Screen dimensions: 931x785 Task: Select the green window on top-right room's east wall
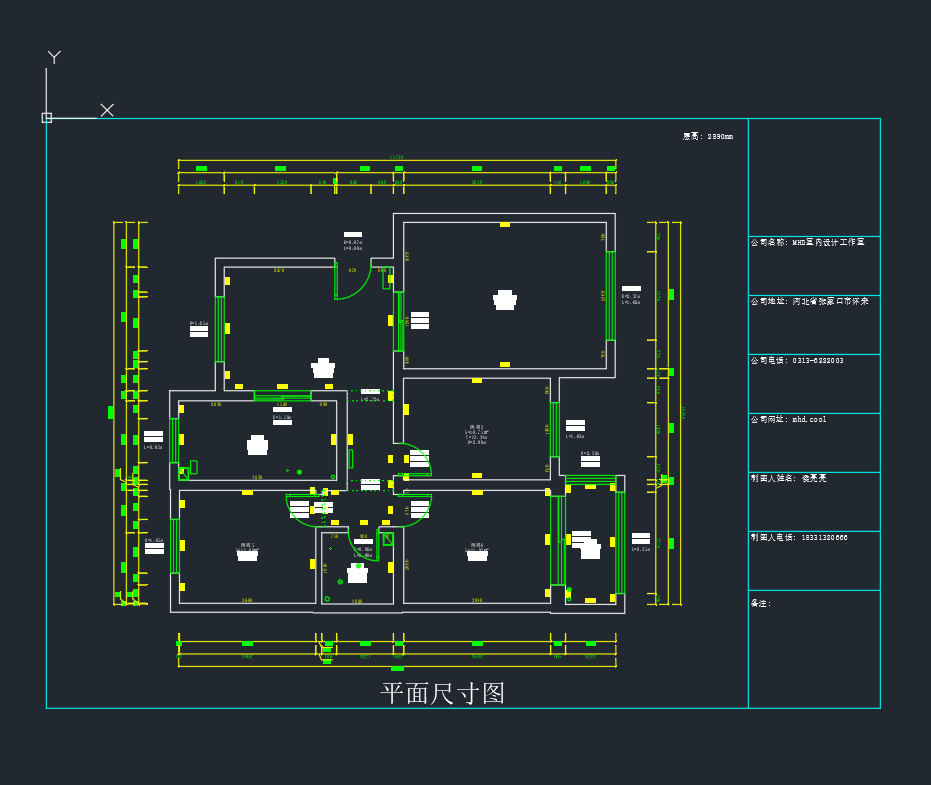coord(610,295)
